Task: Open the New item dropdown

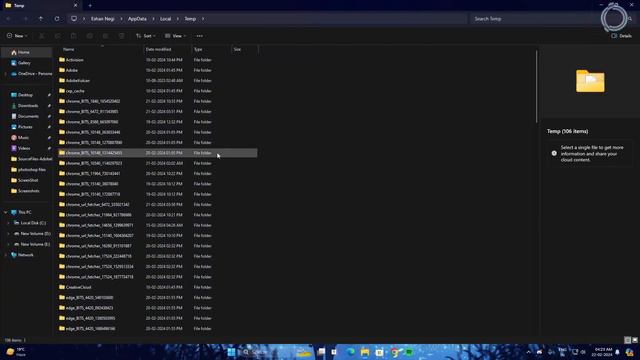Action: point(17,36)
